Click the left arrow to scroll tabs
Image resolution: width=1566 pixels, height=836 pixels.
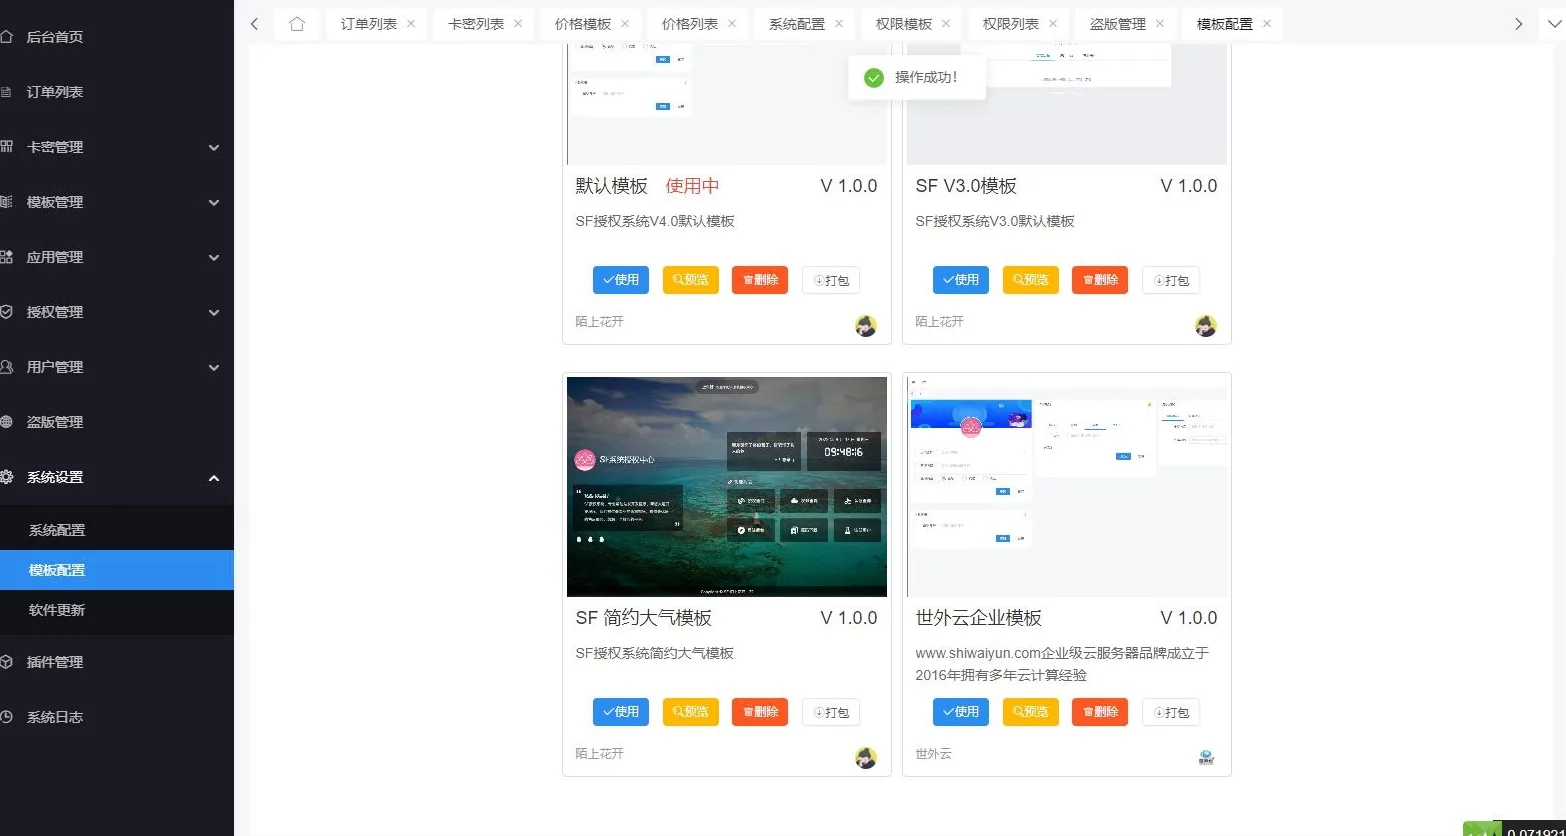click(254, 23)
